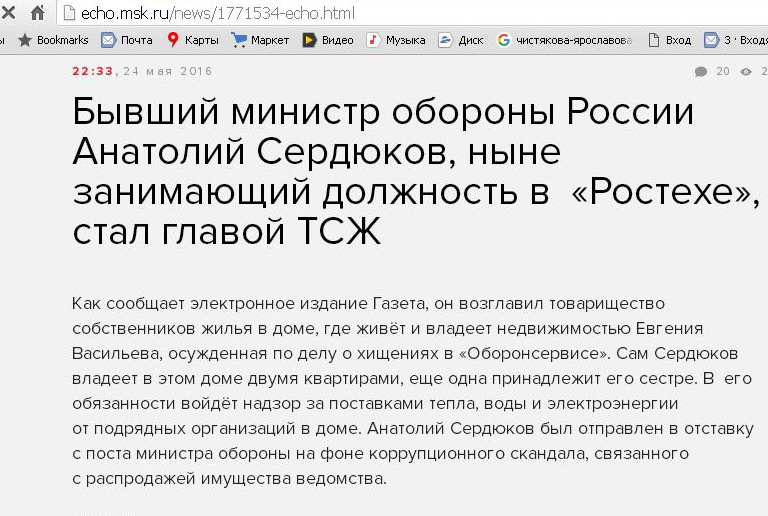
Task: Open the Bookmarks star item
Action: tap(53, 40)
